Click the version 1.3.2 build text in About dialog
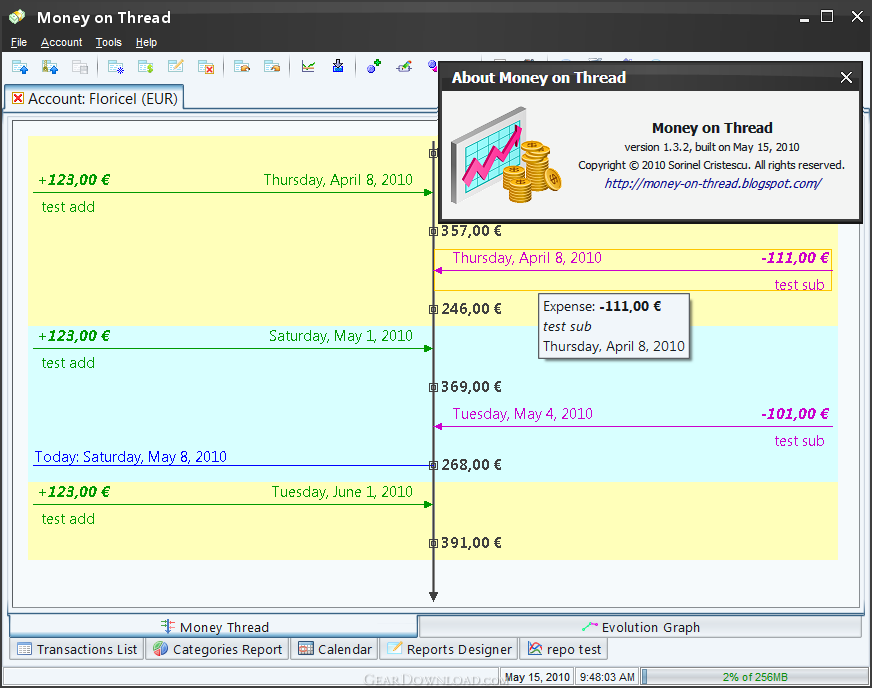872x688 pixels. click(x=712, y=147)
